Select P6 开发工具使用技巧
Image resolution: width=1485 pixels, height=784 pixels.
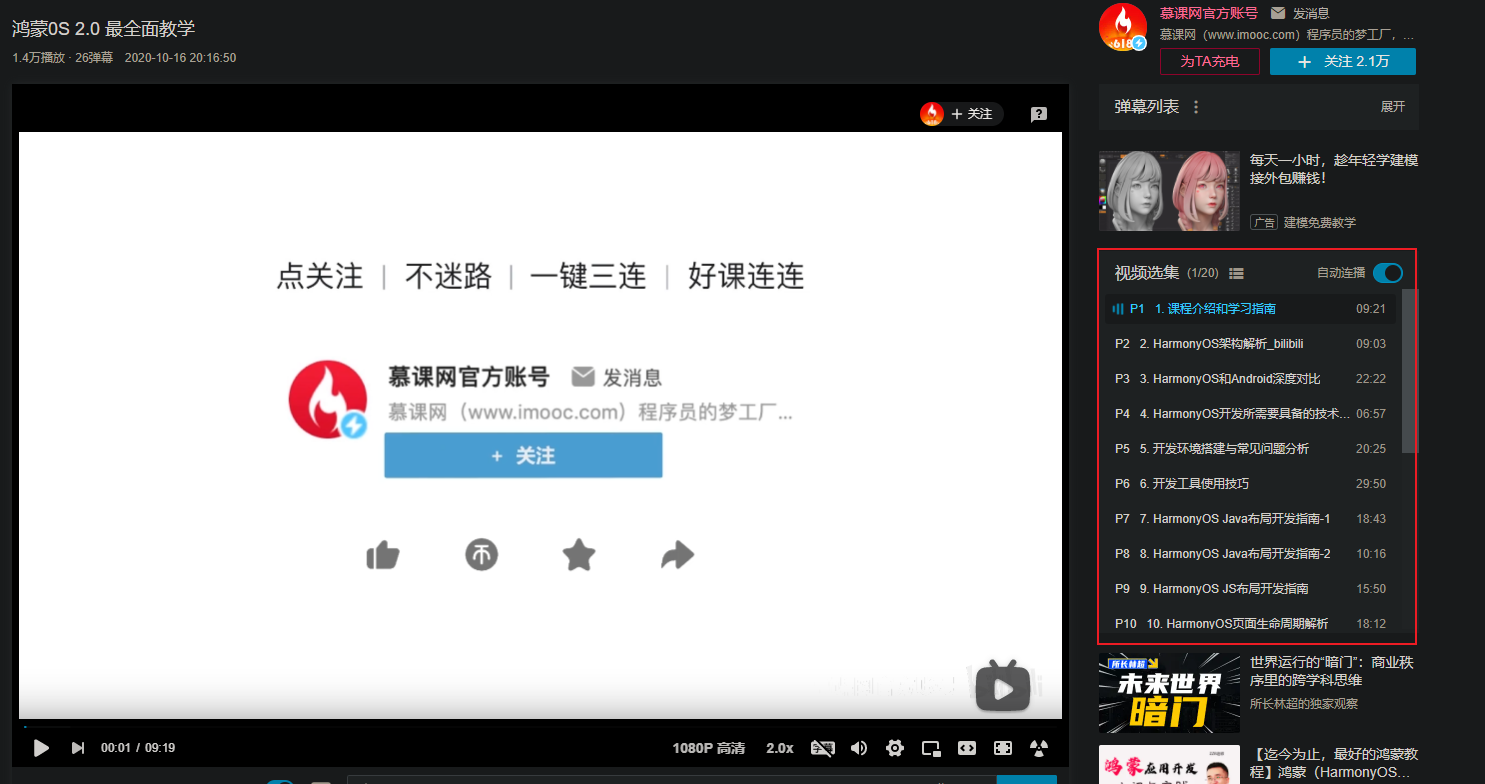click(1250, 484)
